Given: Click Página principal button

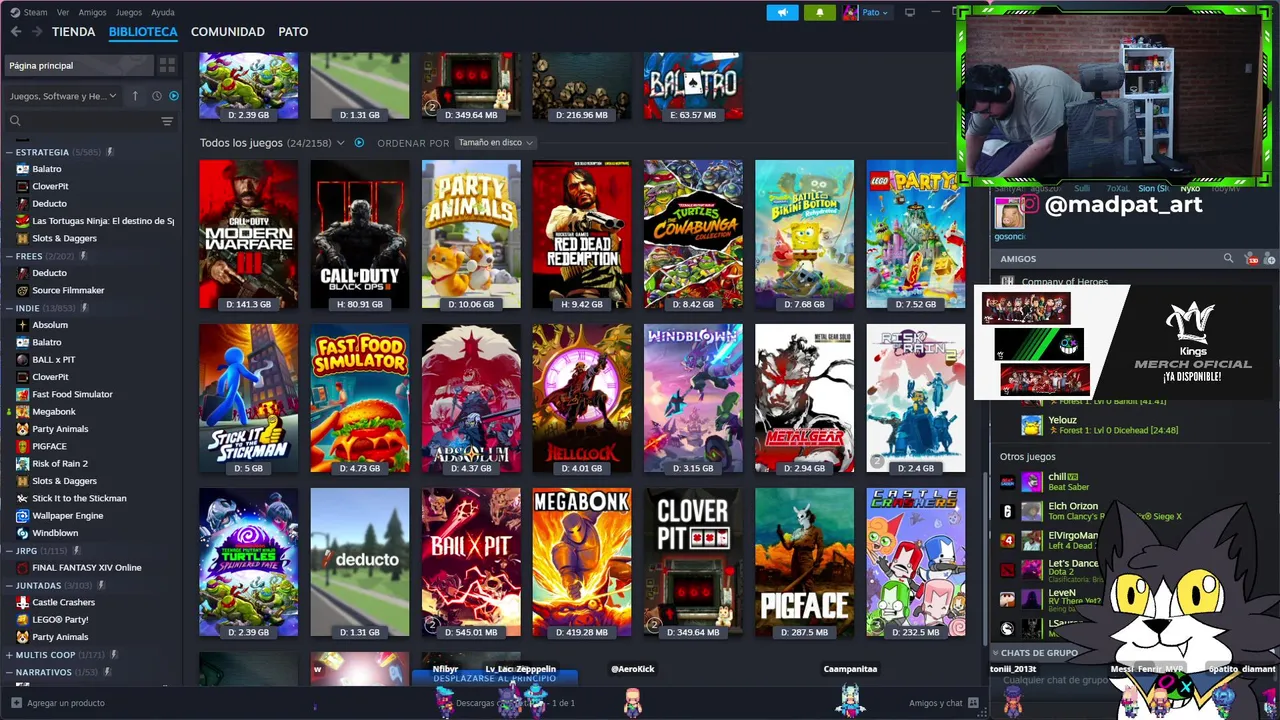Looking at the screenshot, I should click(78, 65).
